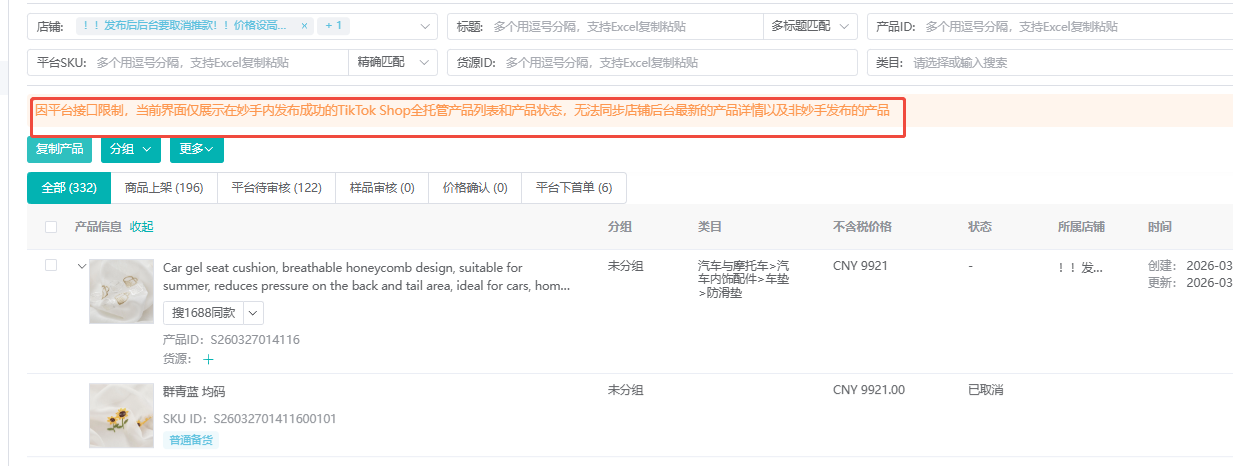The width and height of the screenshot is (1233, 466).
Task: Open the 群青蓝 均码 SKU thumbnail
Action: (121, 414)
